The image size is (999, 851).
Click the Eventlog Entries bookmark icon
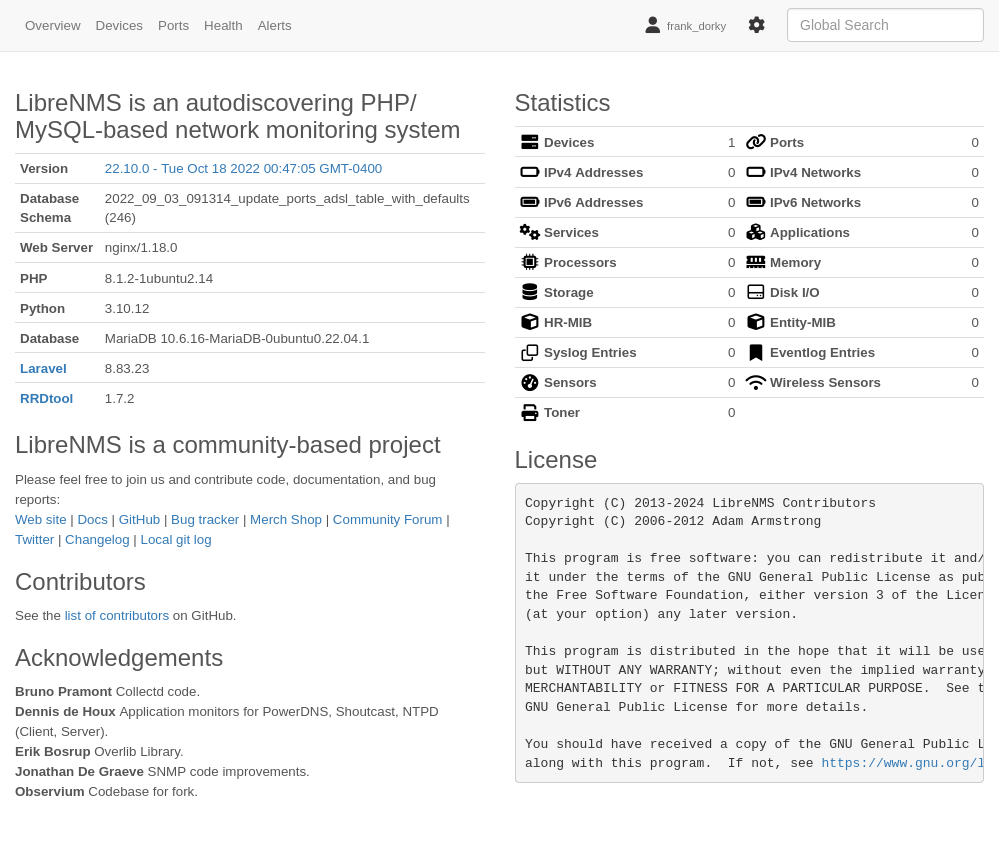coord(755,352)
